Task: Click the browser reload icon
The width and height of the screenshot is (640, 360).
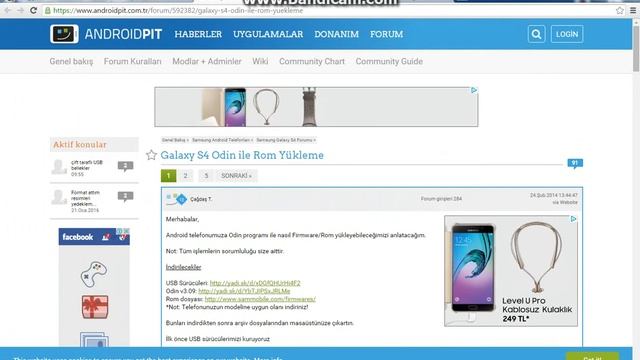Action: pyautogui.click(x=33, y=11)
